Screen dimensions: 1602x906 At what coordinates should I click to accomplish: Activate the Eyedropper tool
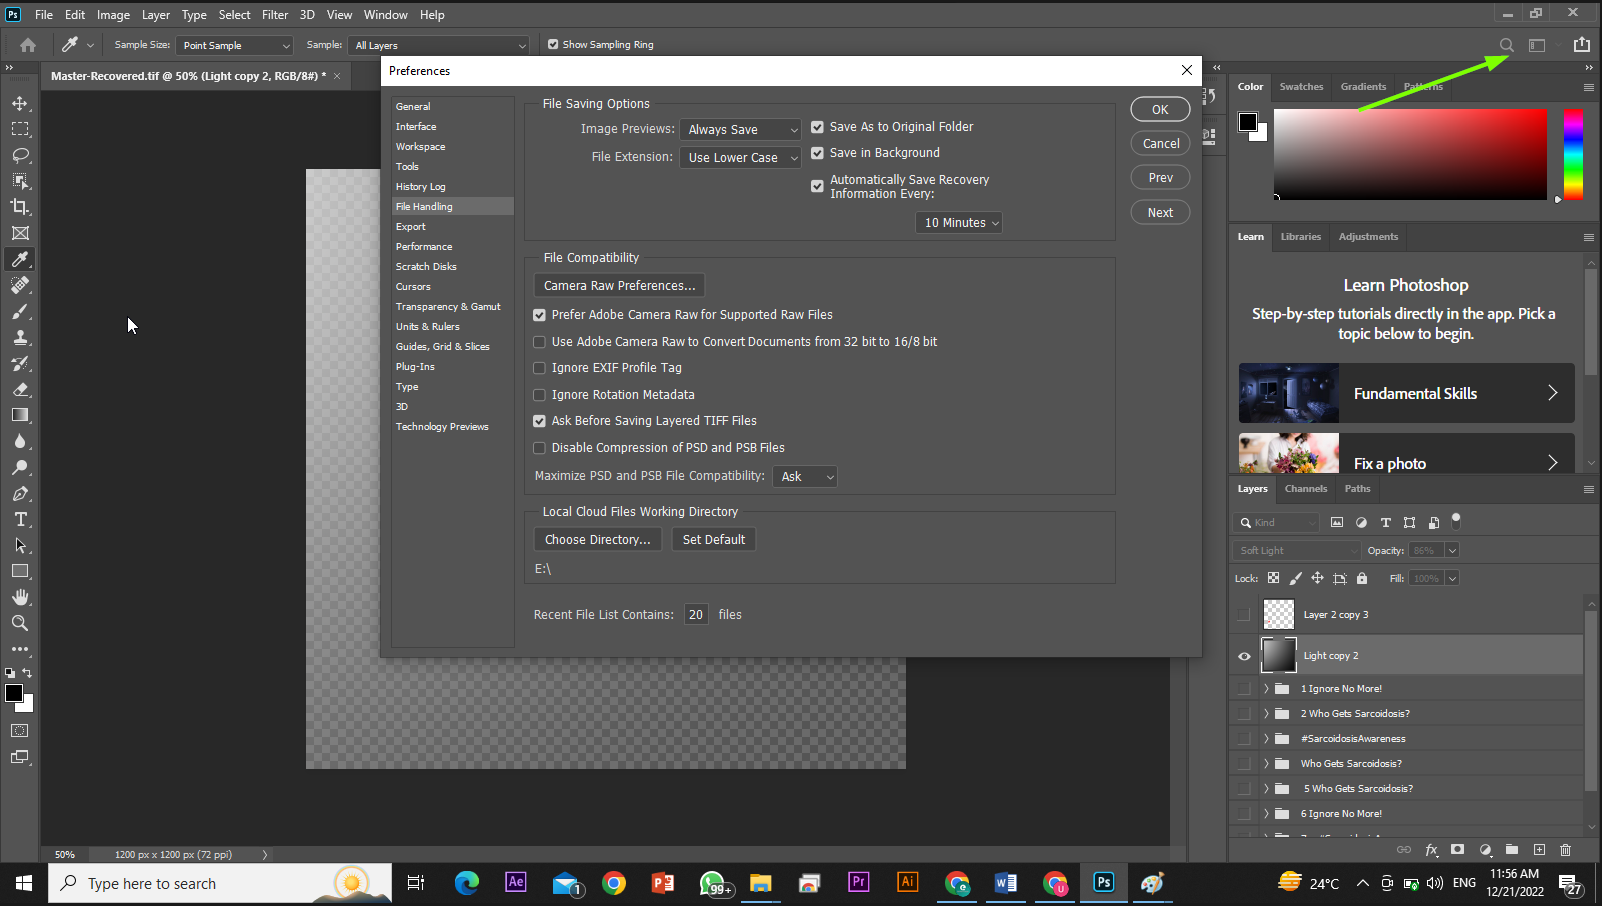pyautogui.click(x=20, y=259)
